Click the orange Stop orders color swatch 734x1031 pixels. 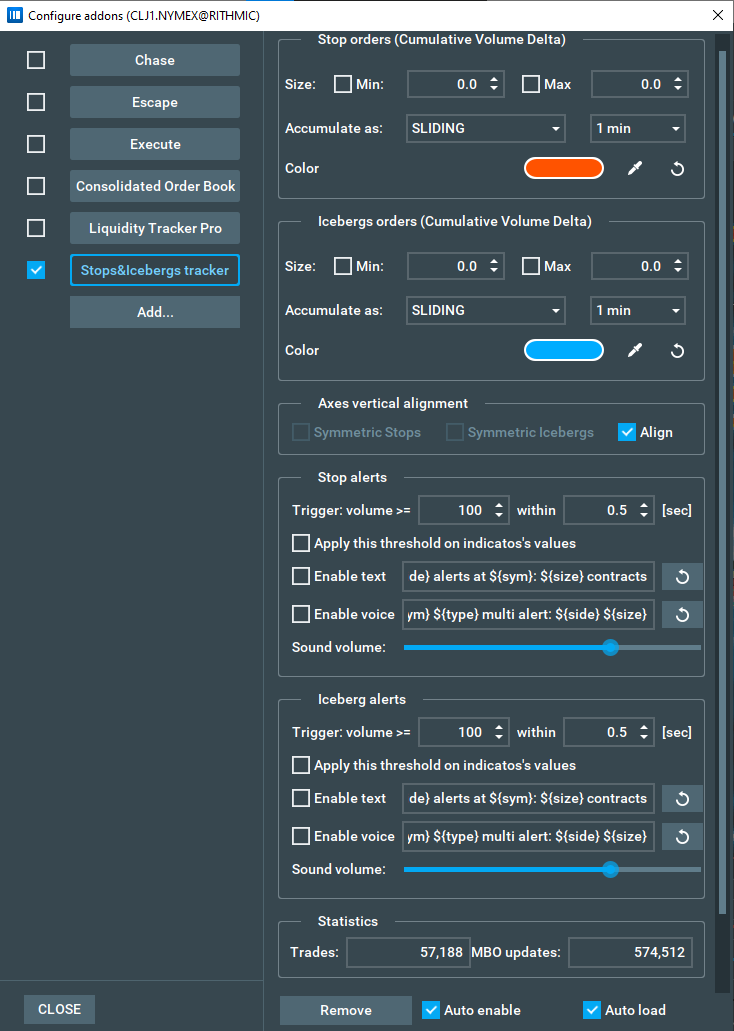pyautogui.click(x=564, y=169)
